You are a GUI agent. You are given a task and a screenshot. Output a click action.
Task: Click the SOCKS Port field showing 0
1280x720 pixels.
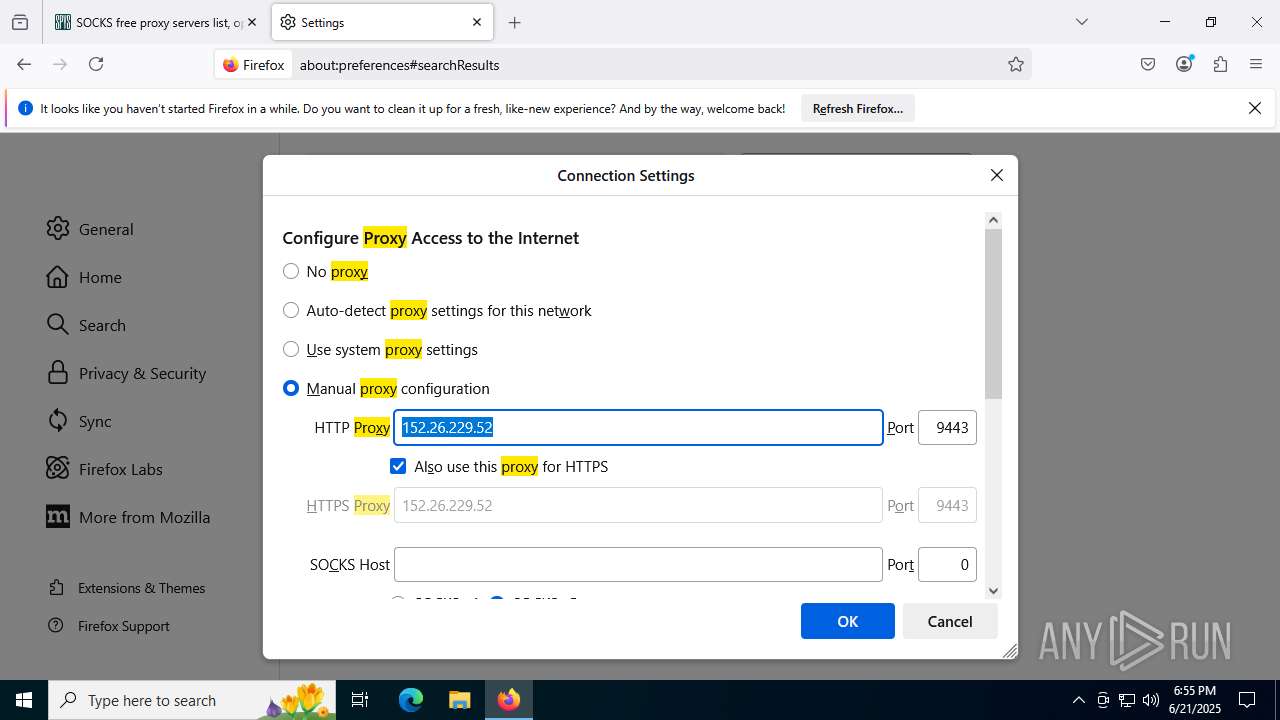947,564
